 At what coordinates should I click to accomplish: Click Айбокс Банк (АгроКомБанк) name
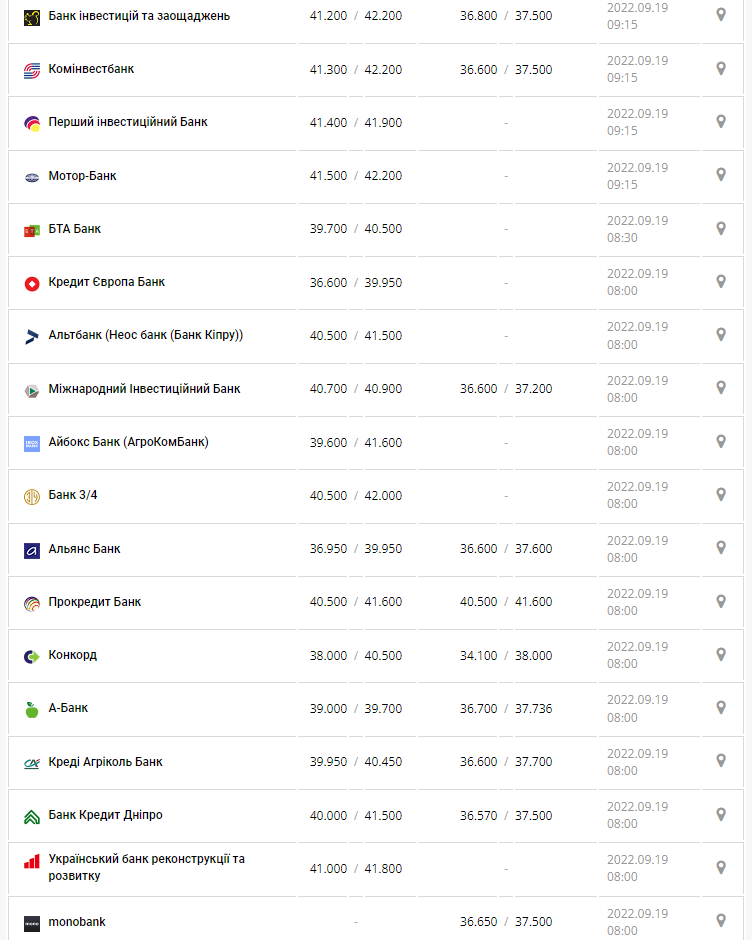click(x=128, y=442)
